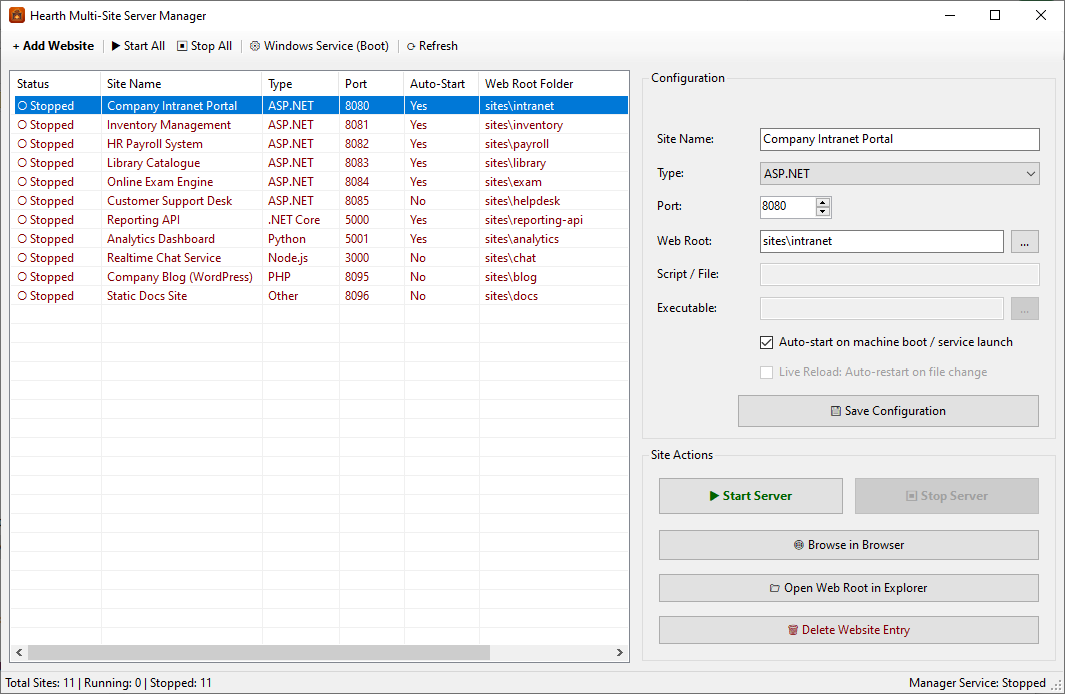Sort by the Port column header
Viewport: 1065px width, 694px height.
point(372,84)
